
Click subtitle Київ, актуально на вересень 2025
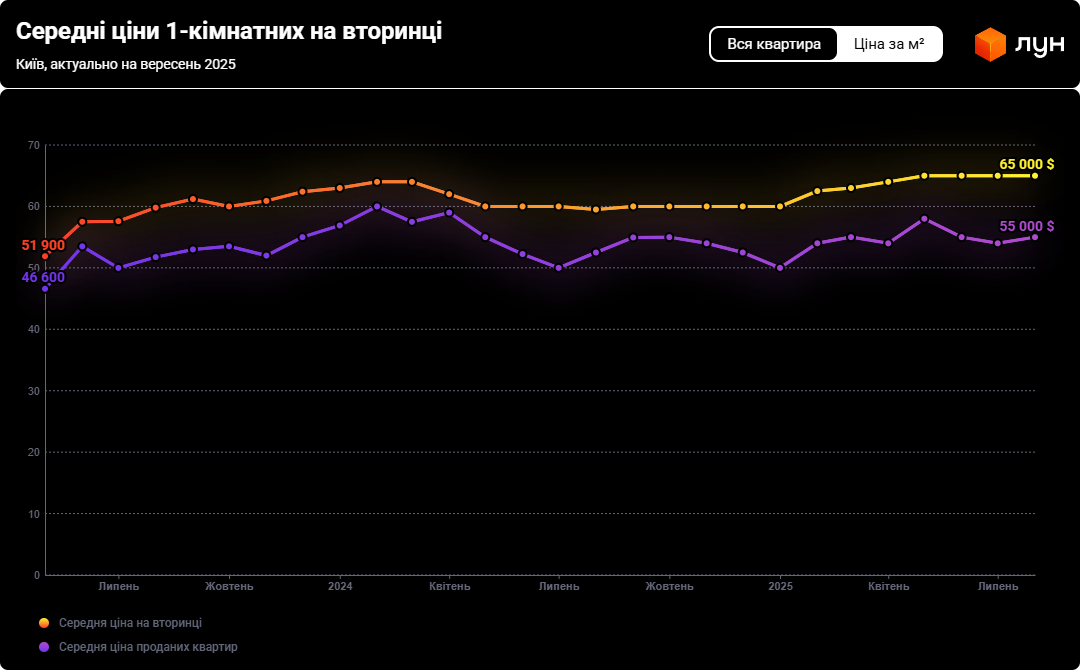point(126,64)
